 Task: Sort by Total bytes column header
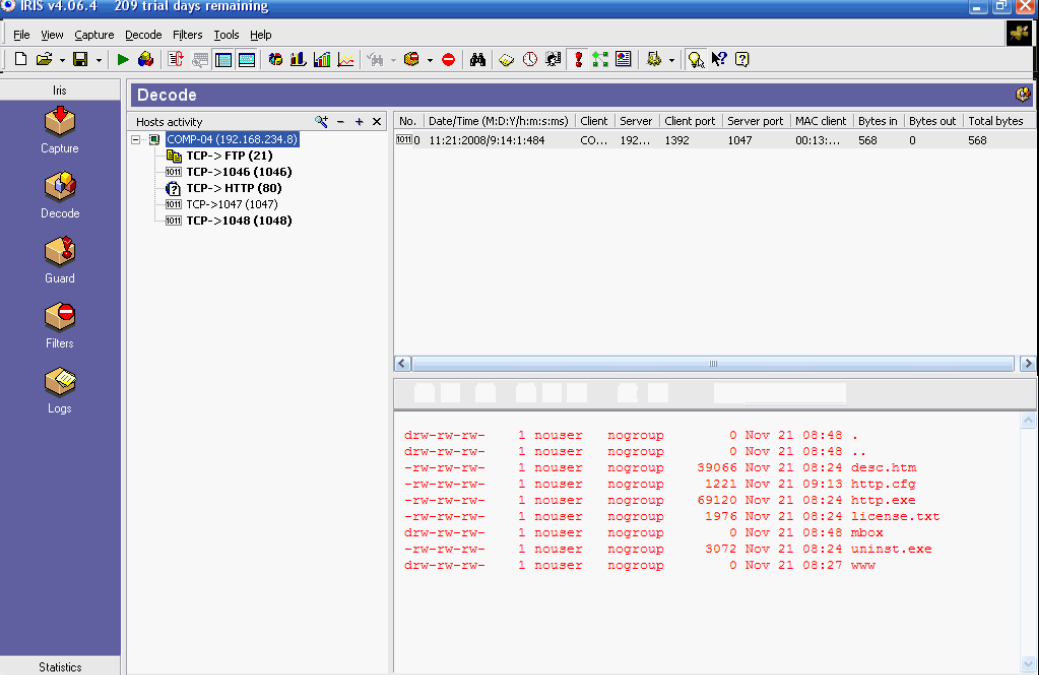996,121
